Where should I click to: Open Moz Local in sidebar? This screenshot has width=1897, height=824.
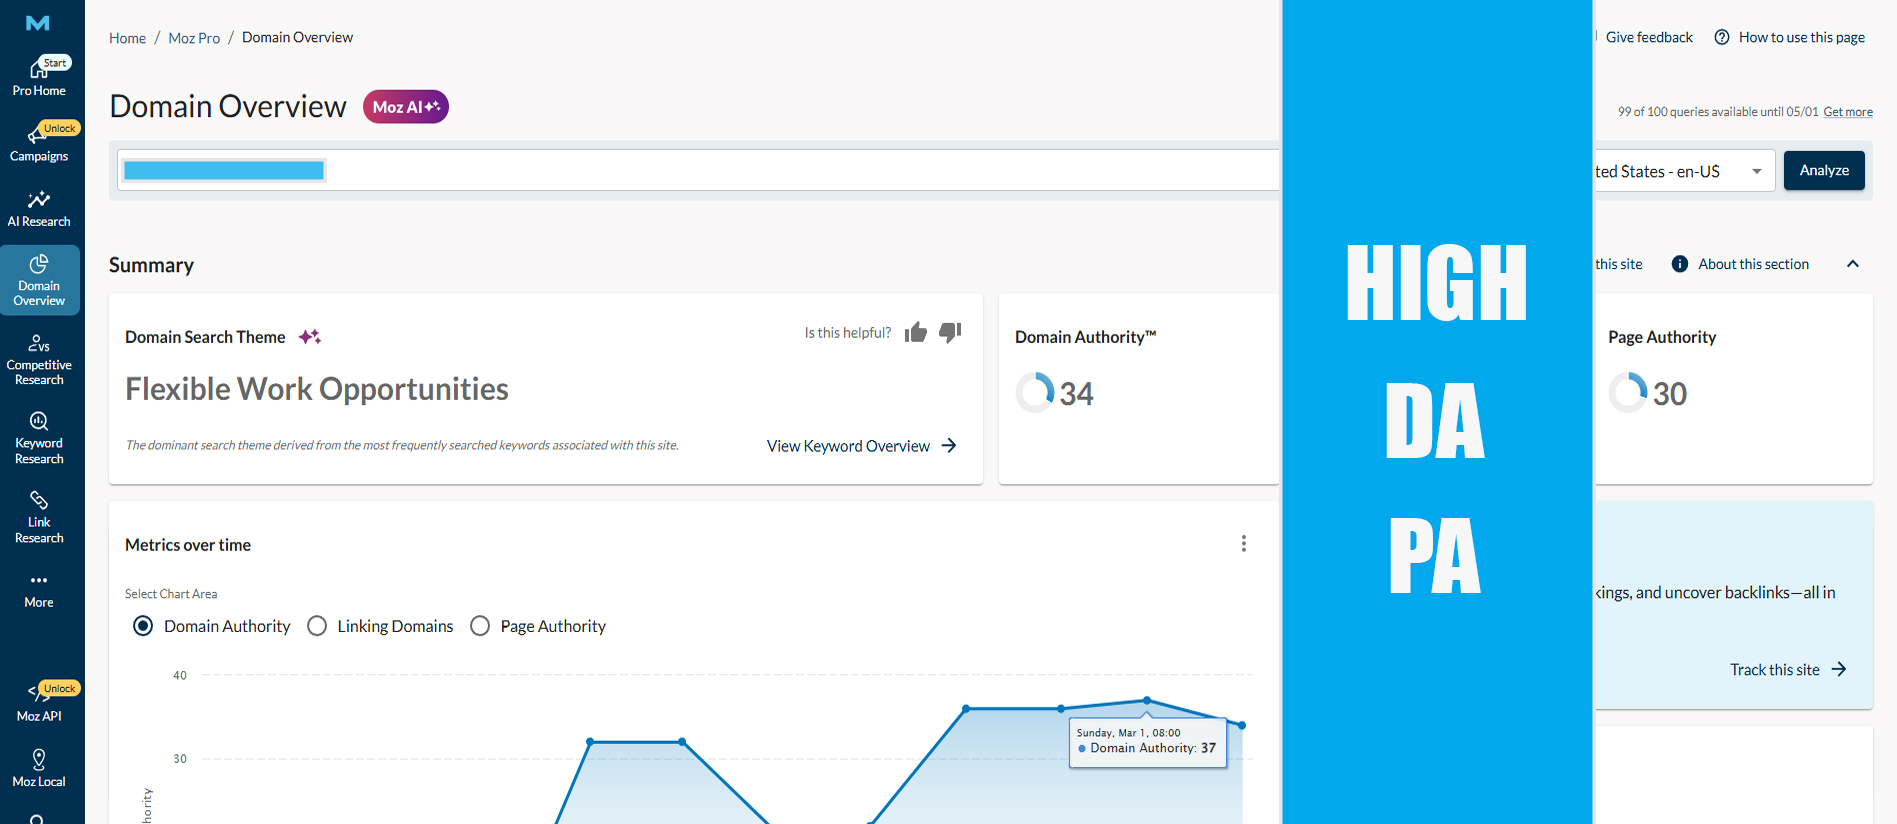pyautogui.click(x=39, y=768)
